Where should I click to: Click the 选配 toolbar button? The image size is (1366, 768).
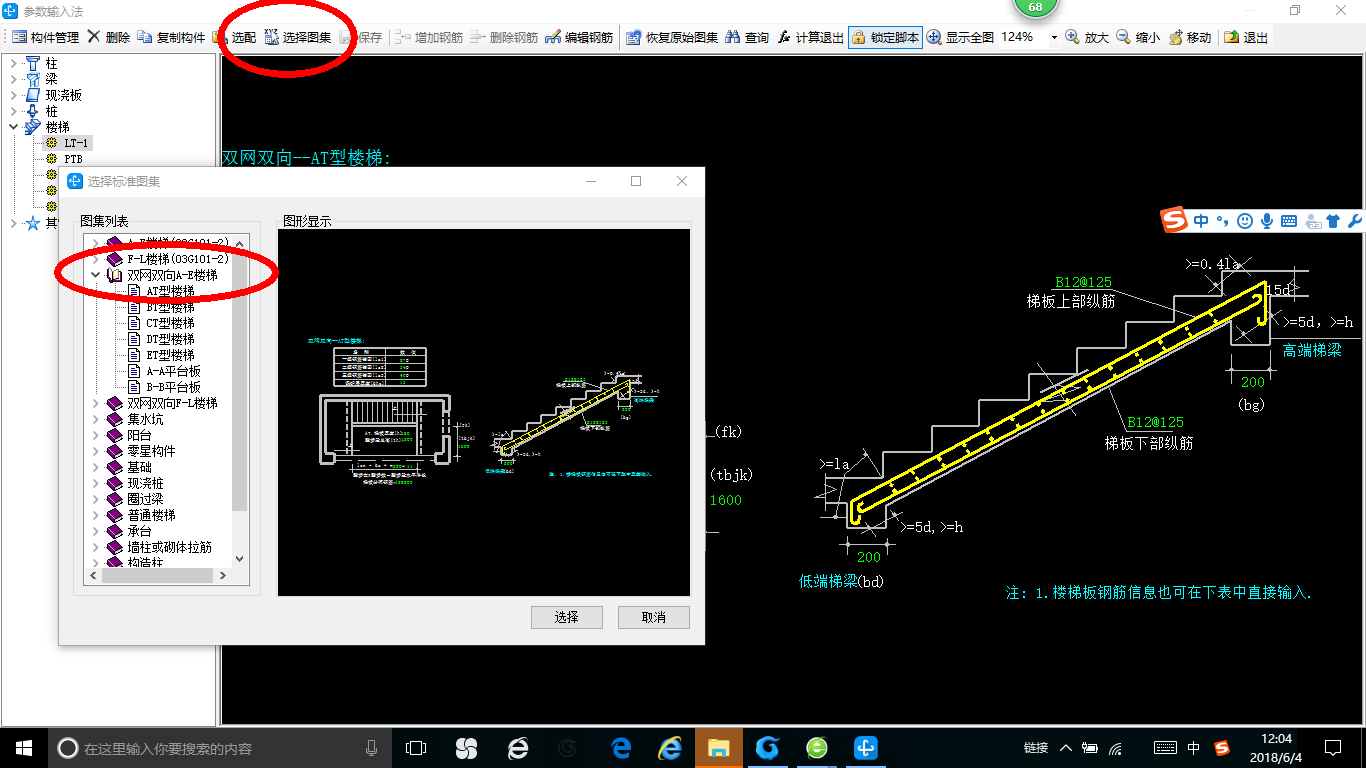pos(234,37)
